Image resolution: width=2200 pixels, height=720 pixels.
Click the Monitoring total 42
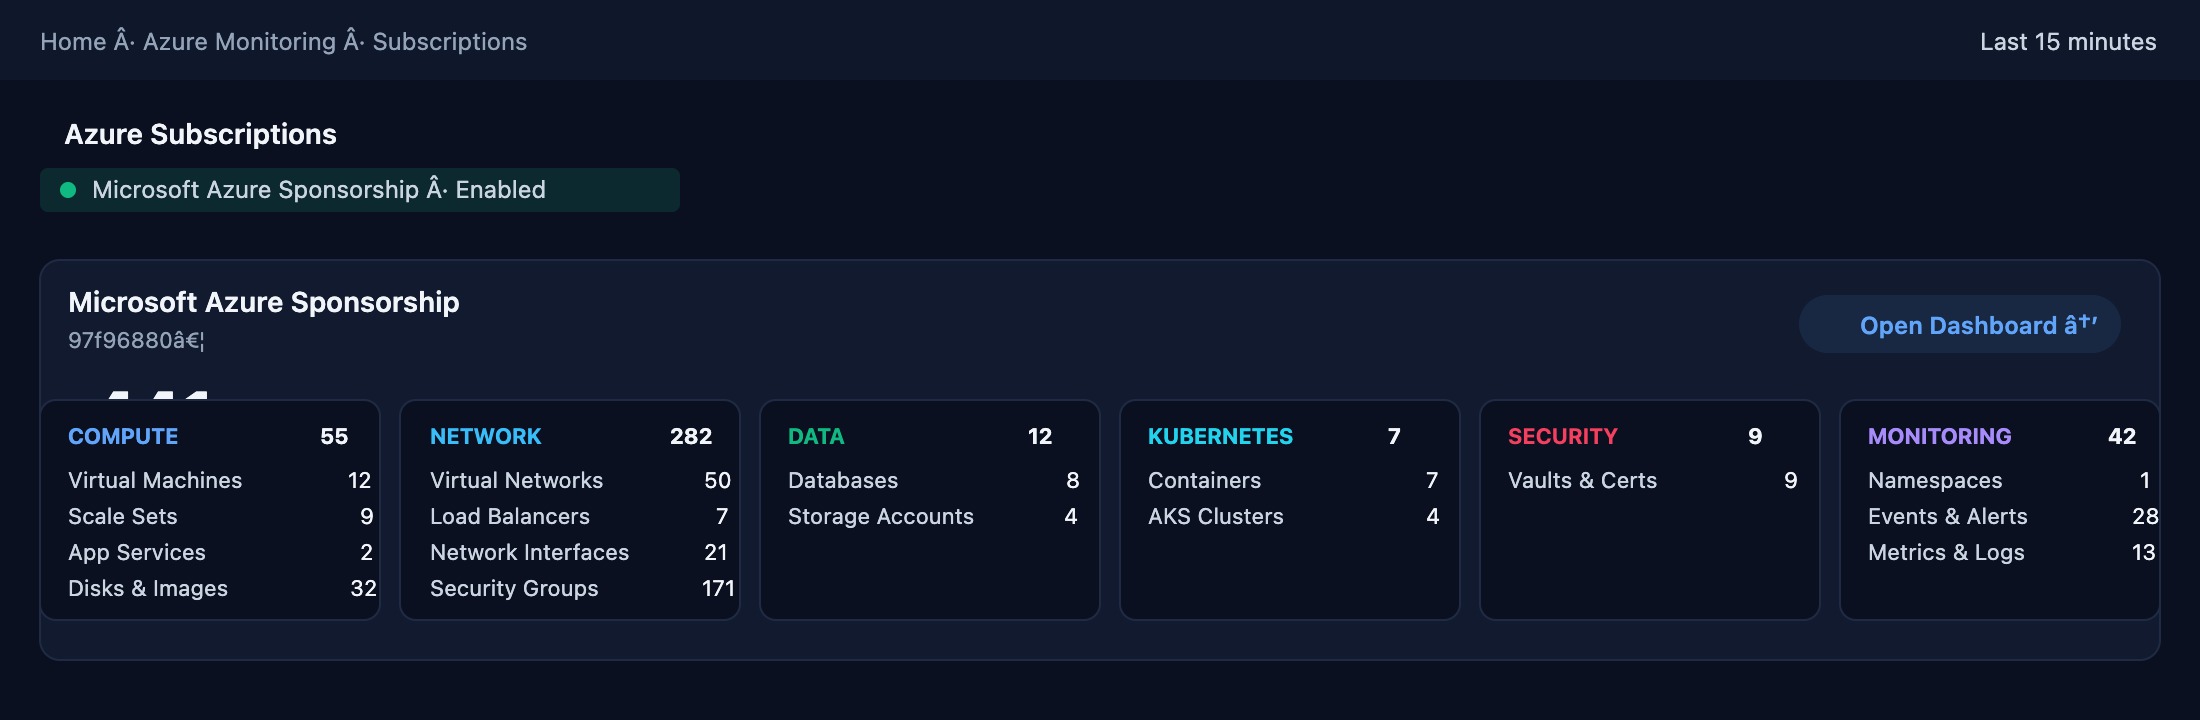[2122, 436]
